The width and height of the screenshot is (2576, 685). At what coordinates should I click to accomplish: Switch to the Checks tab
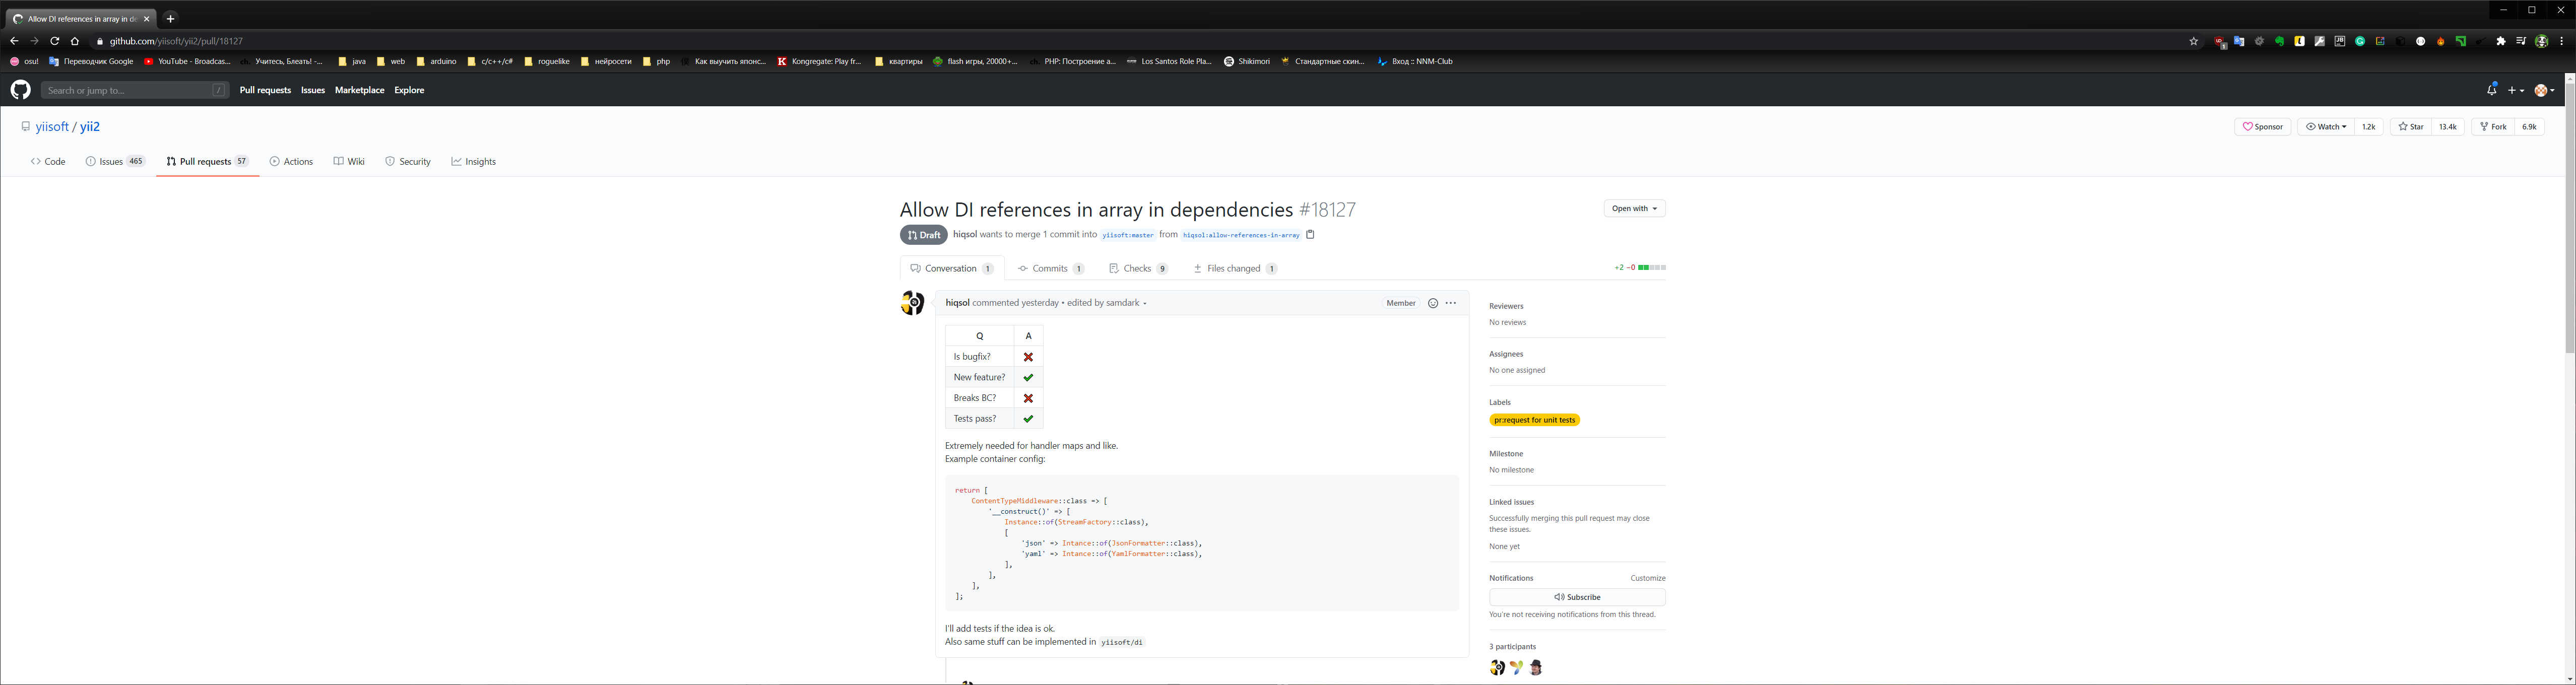click(1138, 268)
